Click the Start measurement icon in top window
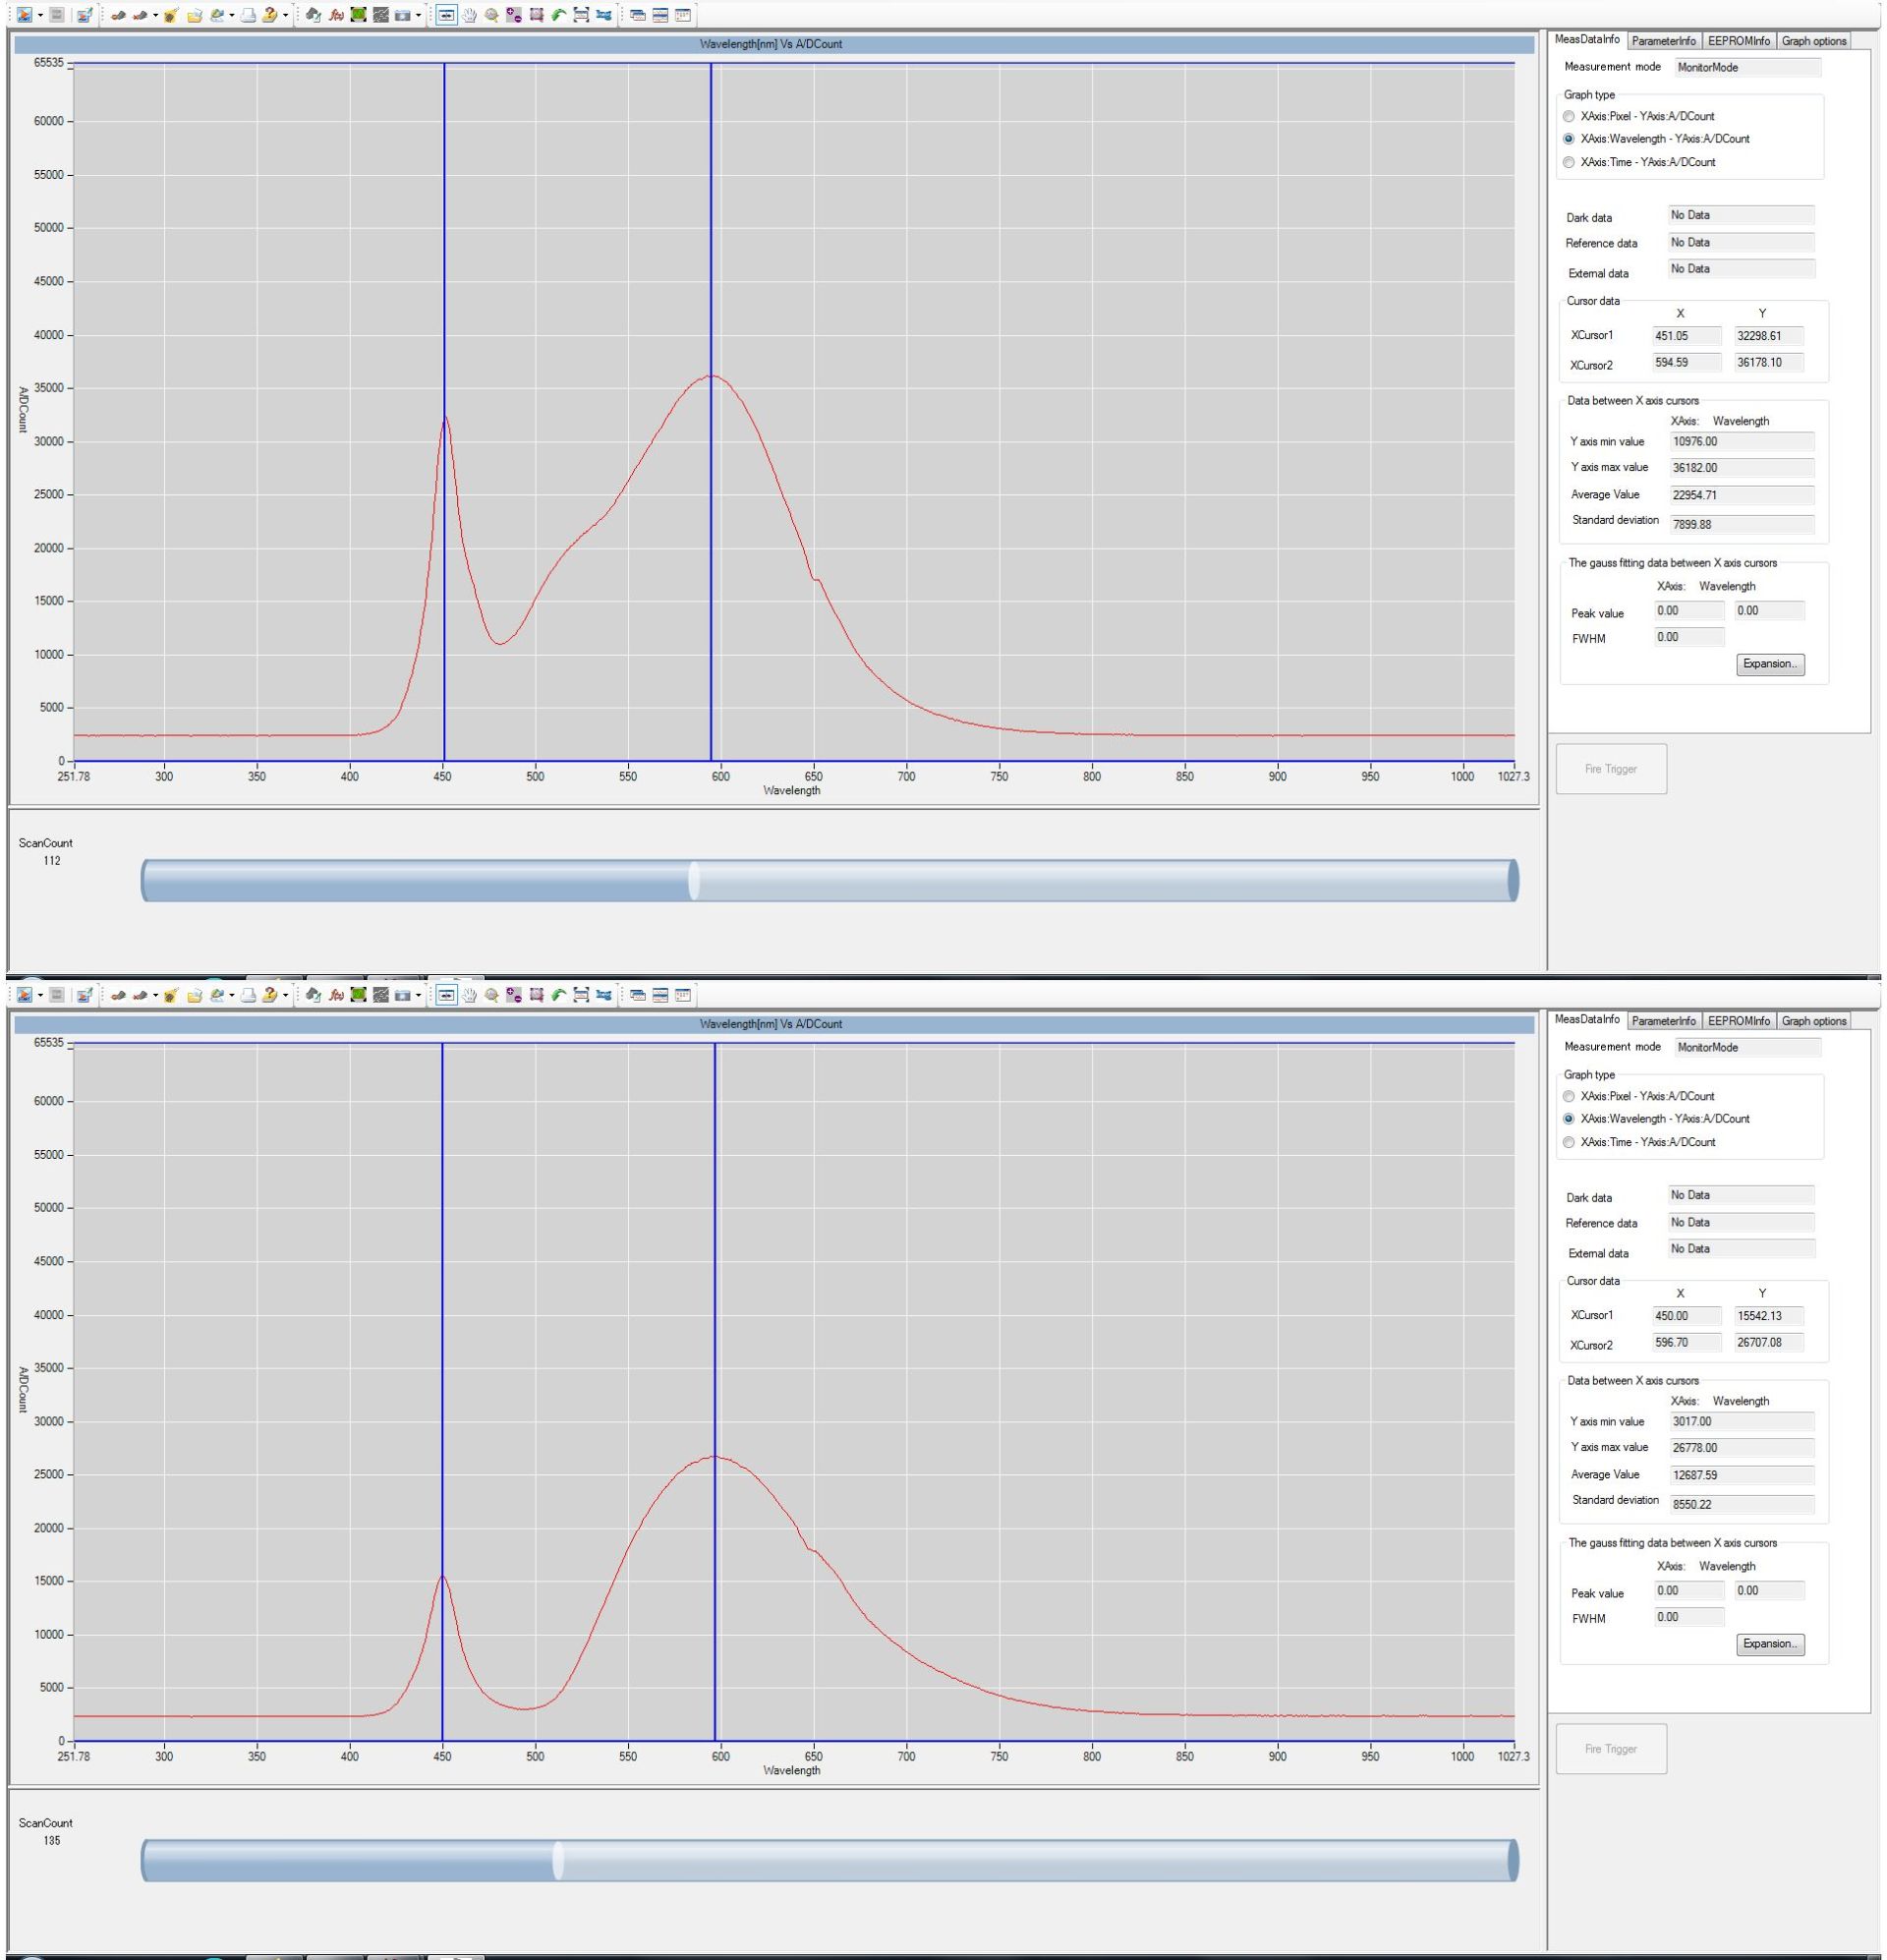The height and width of the screenshot is (1960, 1887). (x=25, y=15)
